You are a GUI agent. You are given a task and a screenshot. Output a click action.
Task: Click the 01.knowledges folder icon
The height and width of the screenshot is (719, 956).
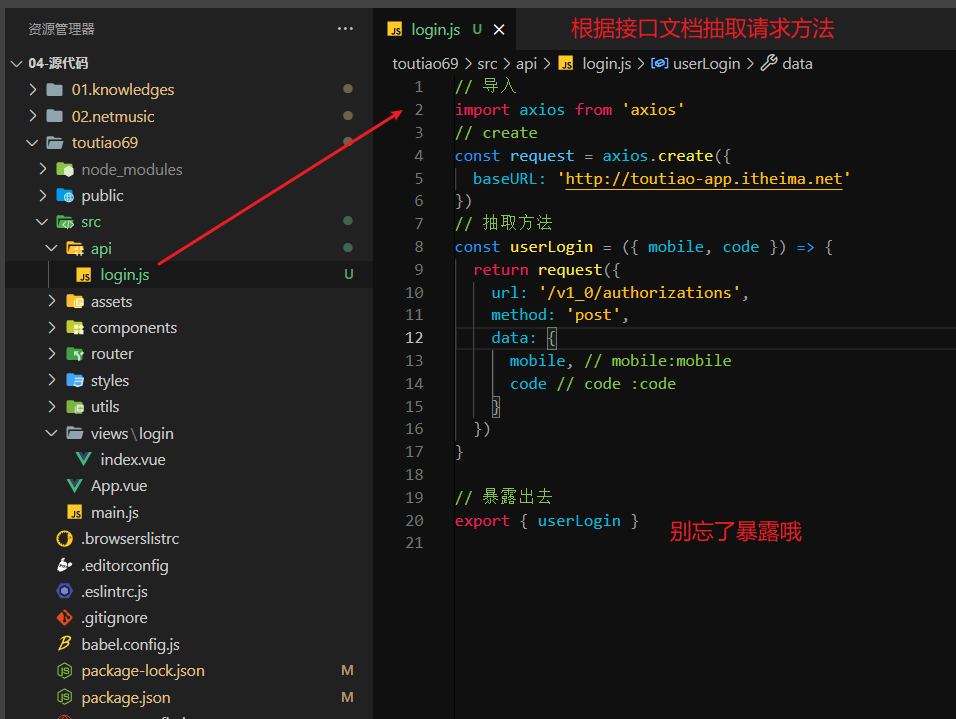point(55,90)
